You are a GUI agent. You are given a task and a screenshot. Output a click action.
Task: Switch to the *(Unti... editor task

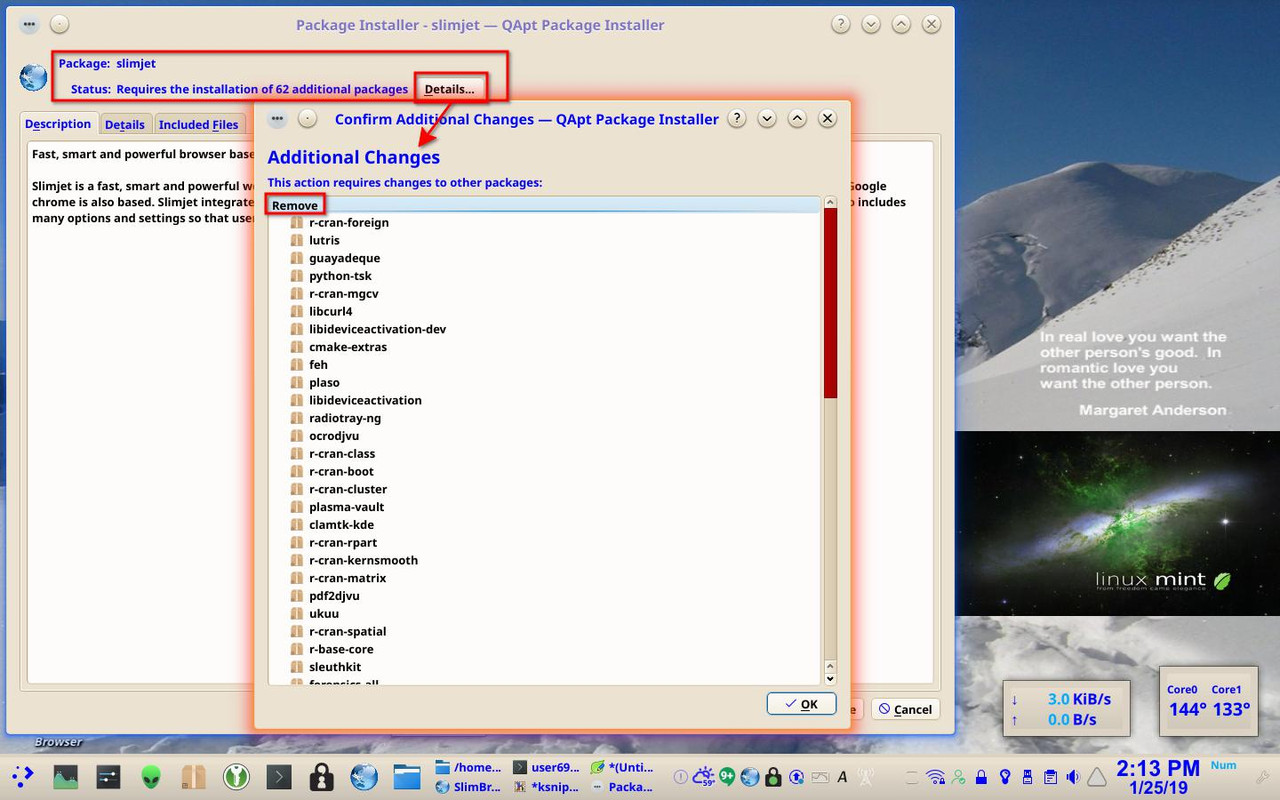[622, 767]
